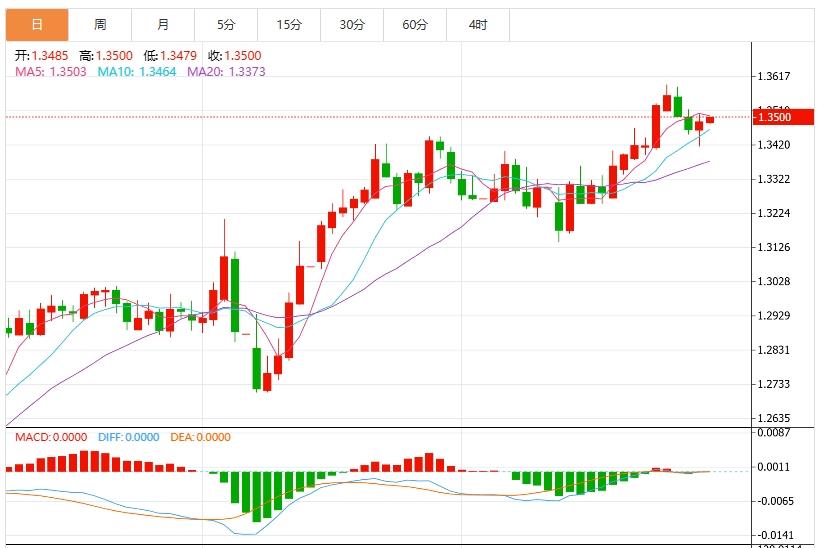Click the 0.0087 MACD axis label
The width and height of the screenshot is (823, 548).
774,433
